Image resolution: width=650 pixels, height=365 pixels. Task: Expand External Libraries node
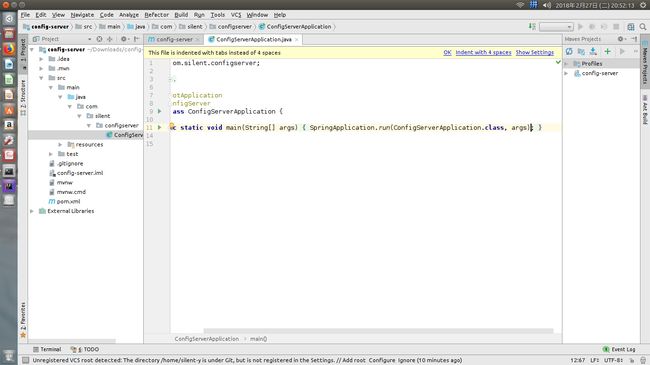[x=32, y=211]
